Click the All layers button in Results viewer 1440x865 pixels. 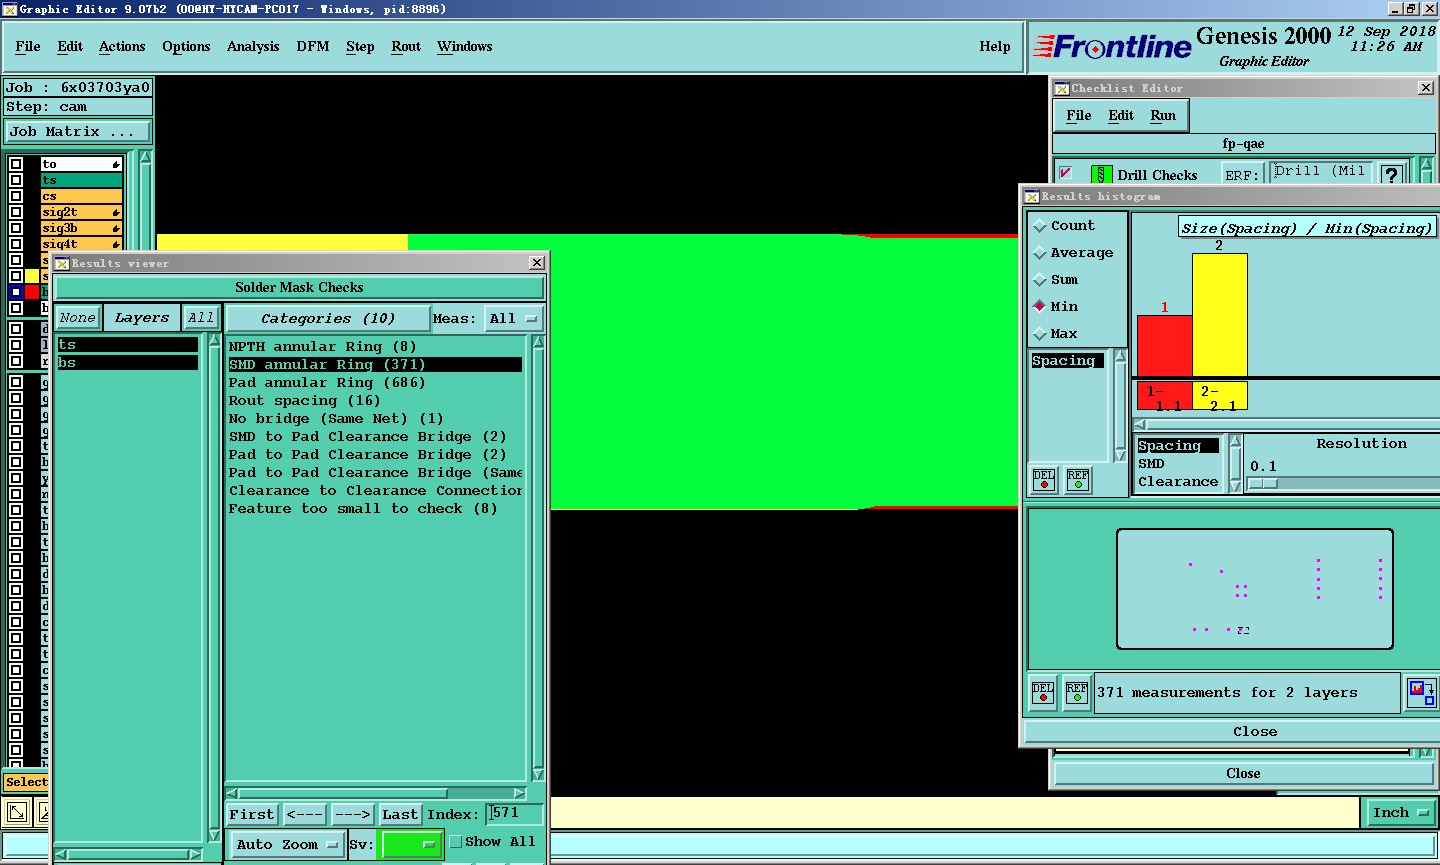pos(201,318)
